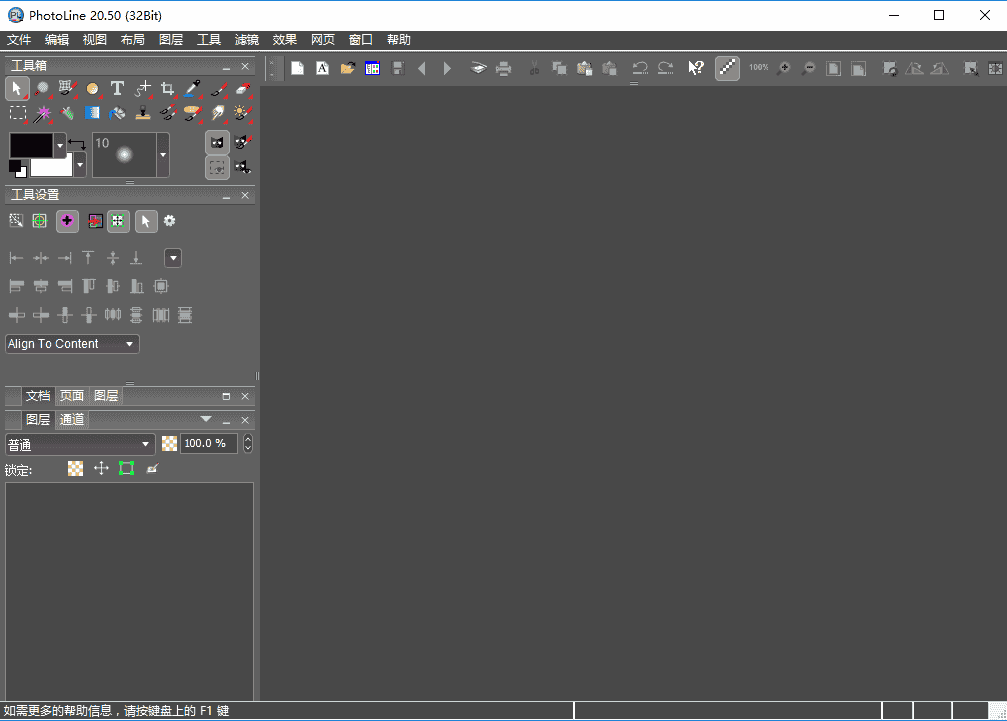Open the brush preset dropdown arrow

(x=163, y=155)
